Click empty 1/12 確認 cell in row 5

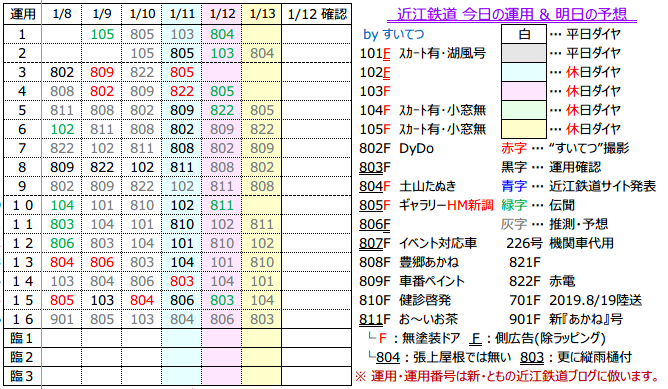pyautogui.click(x=317, y=110)
